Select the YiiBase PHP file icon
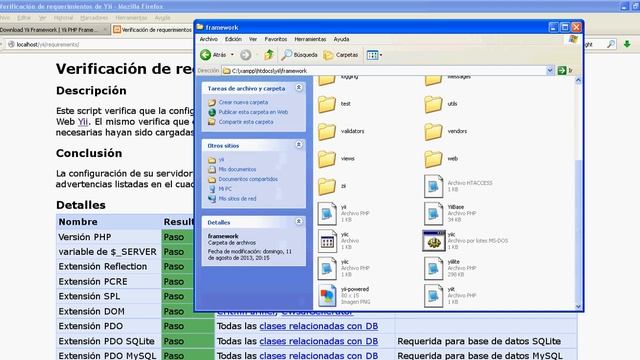This screenshot has width=640, height=360. tap(433, 213)
